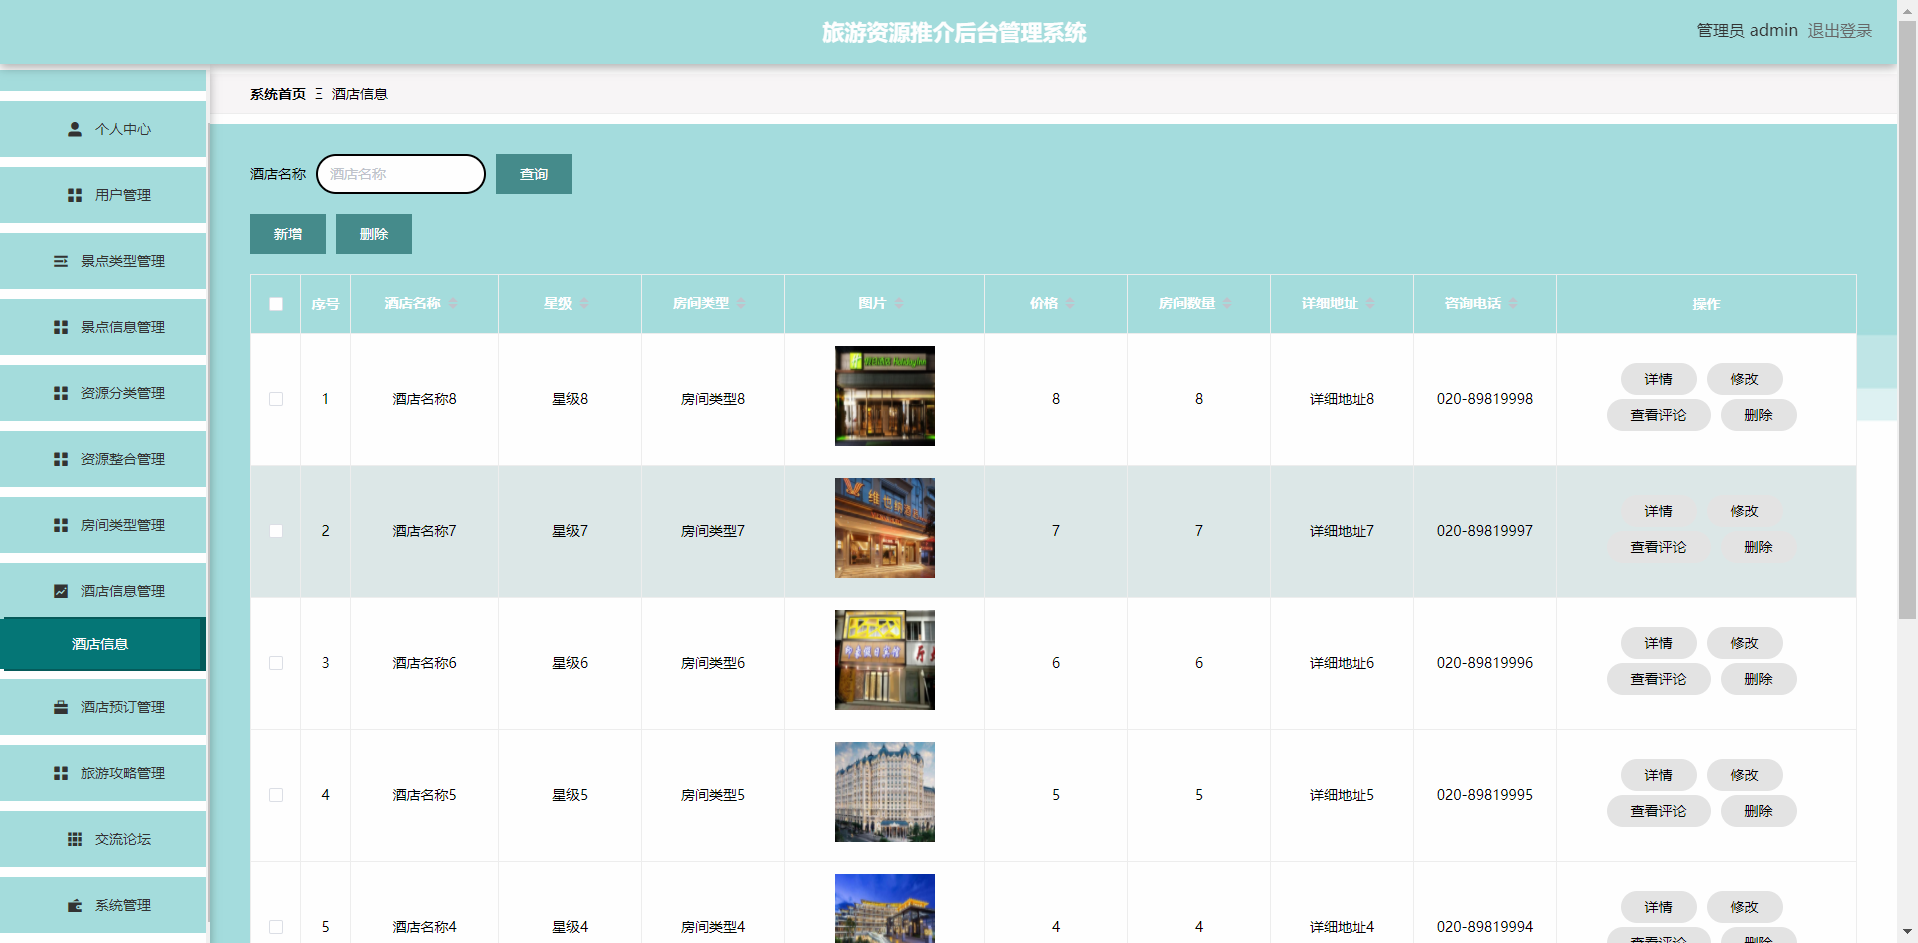Viewport: 1918px width, 943px height.
Task: Click 详情 for 酒店名称8
Action: coord(1659,379)
